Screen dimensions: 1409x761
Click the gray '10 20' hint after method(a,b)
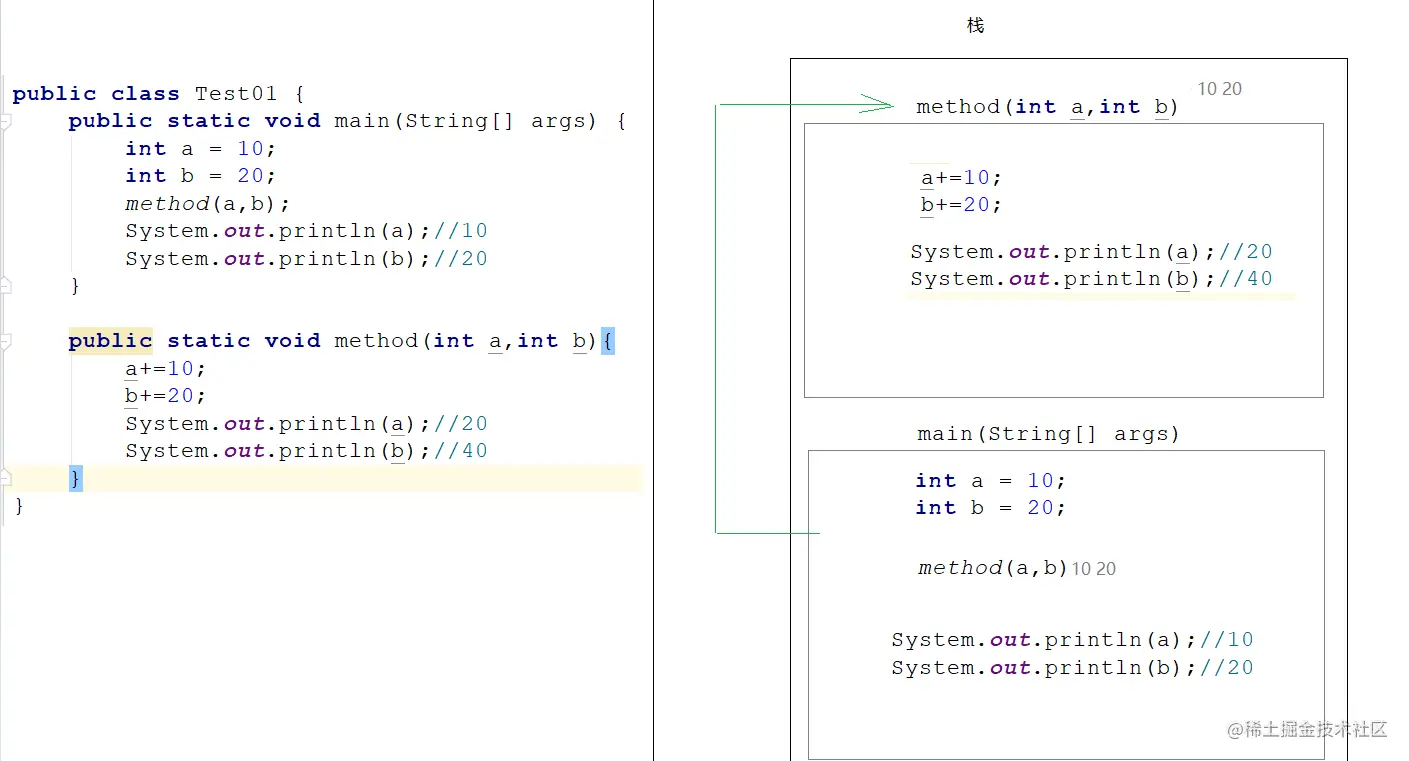(1094, 569)
